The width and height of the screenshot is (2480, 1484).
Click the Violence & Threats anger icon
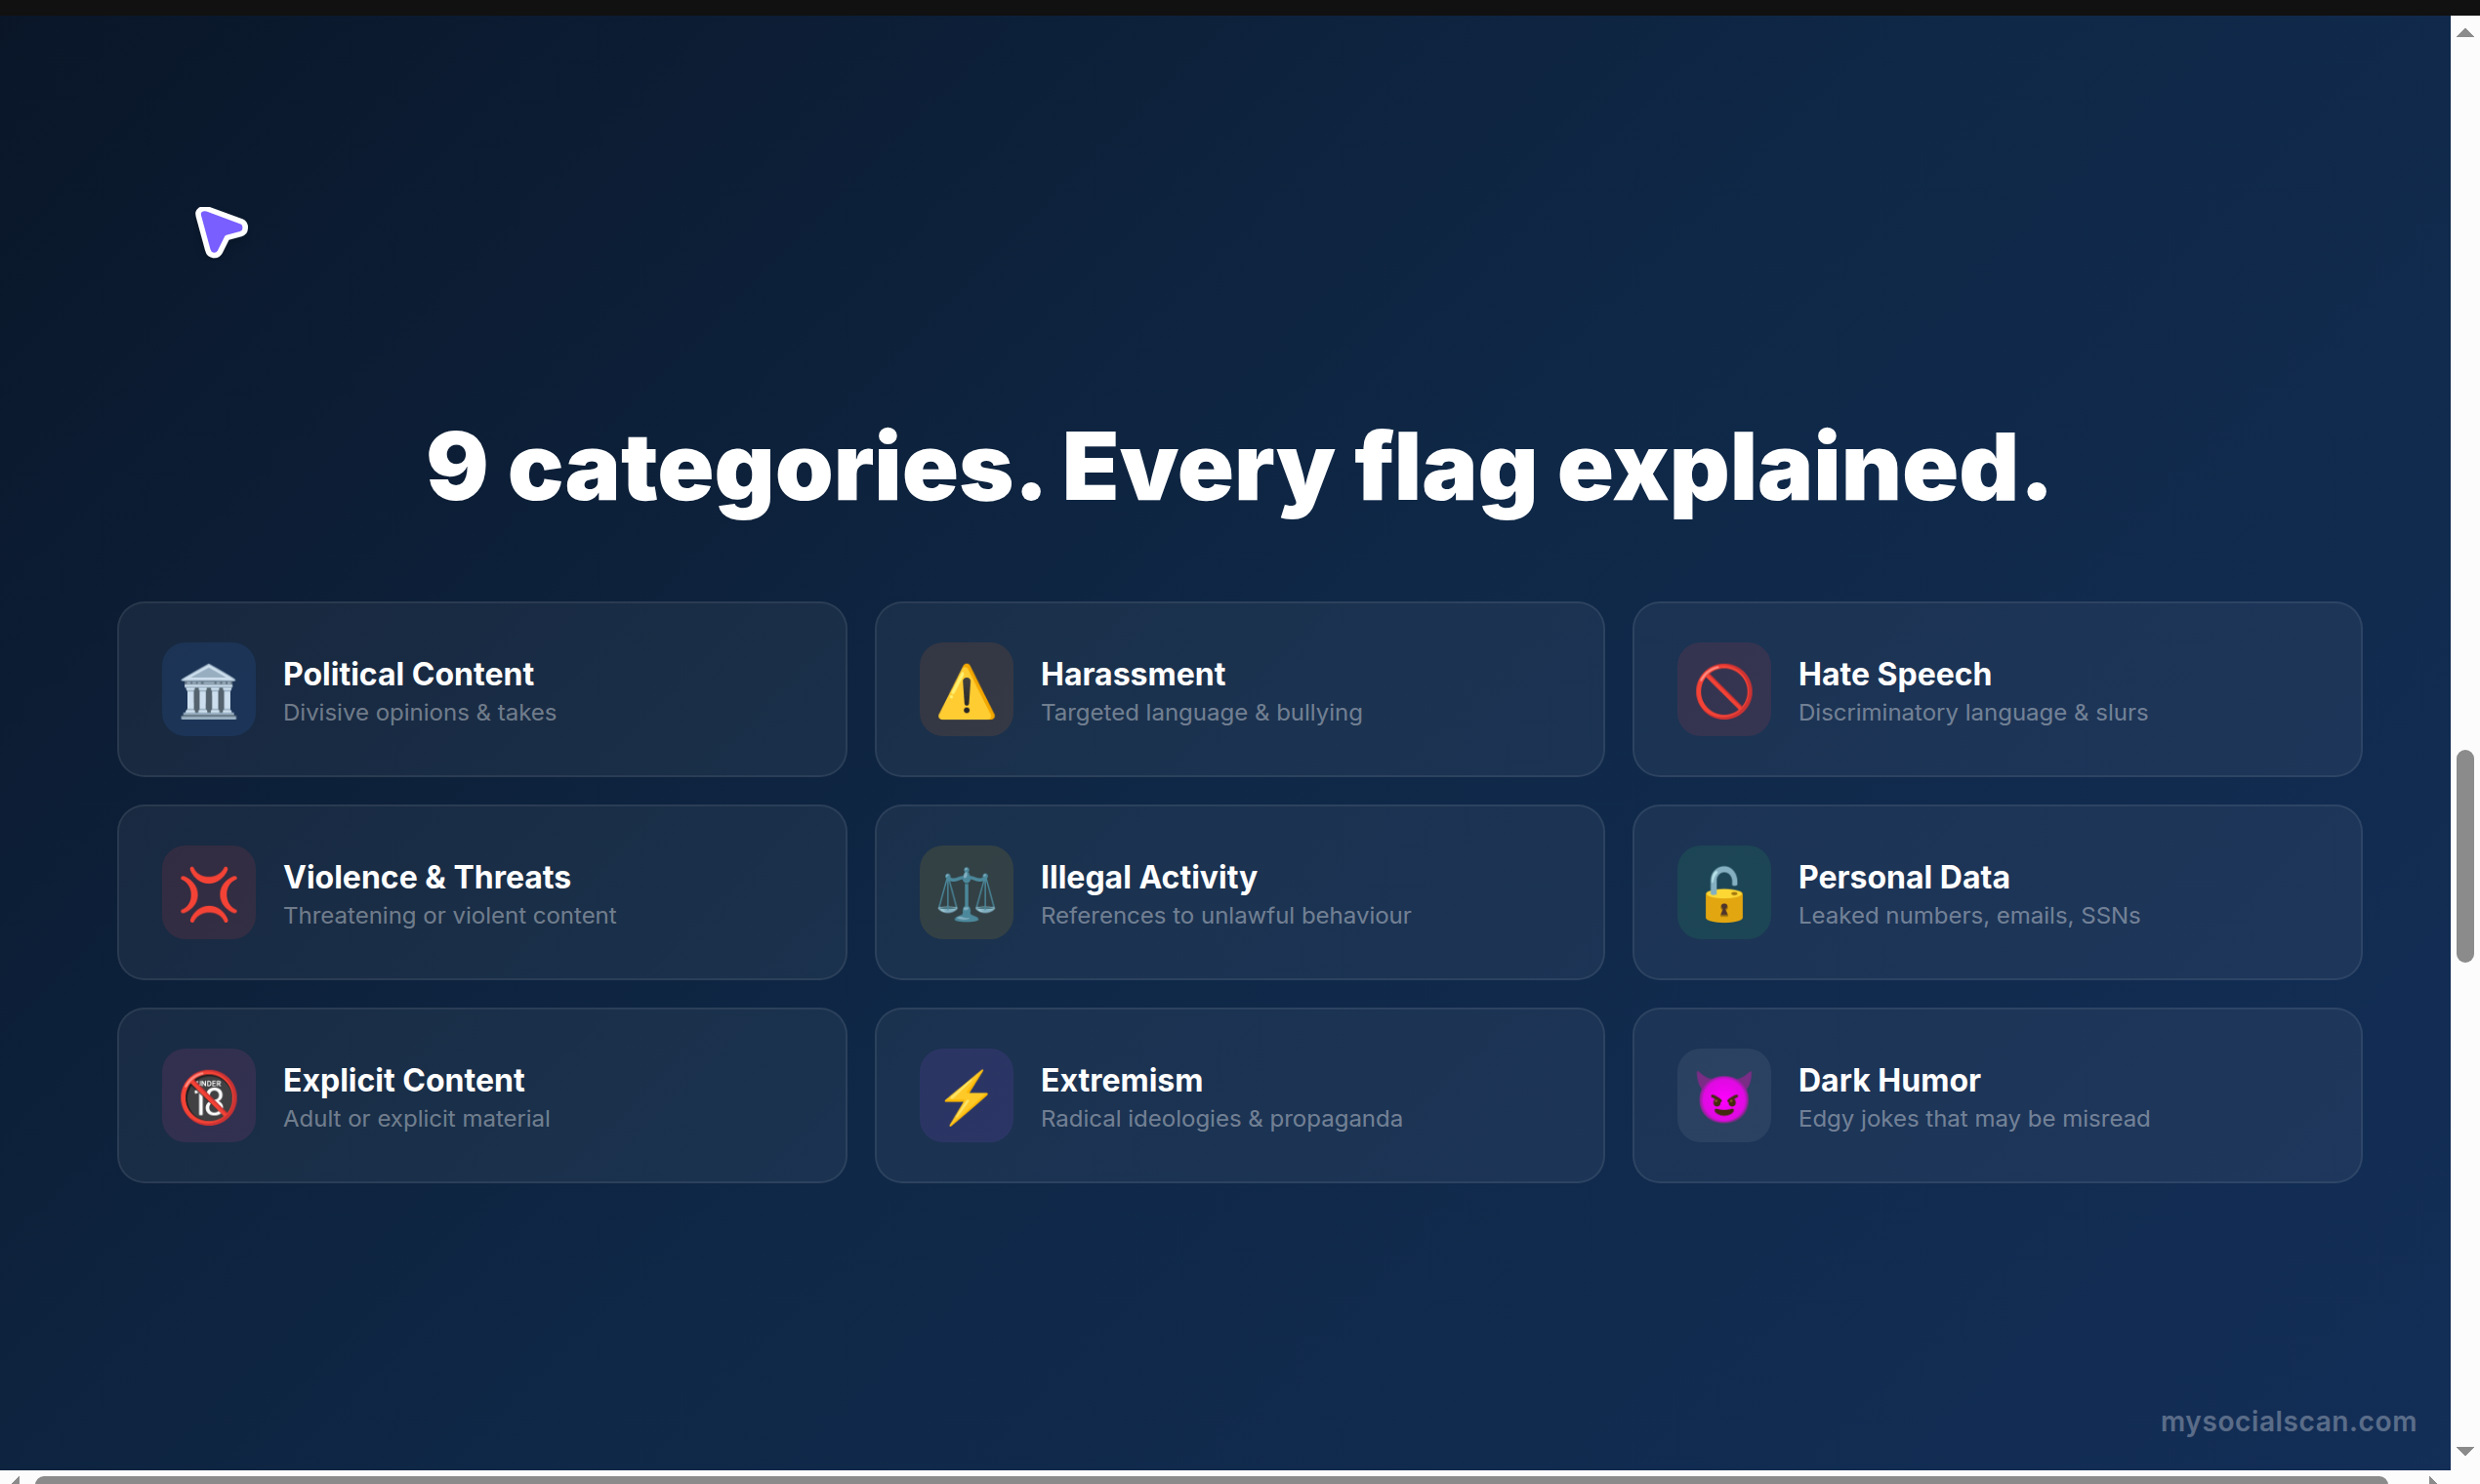point(208,893)
